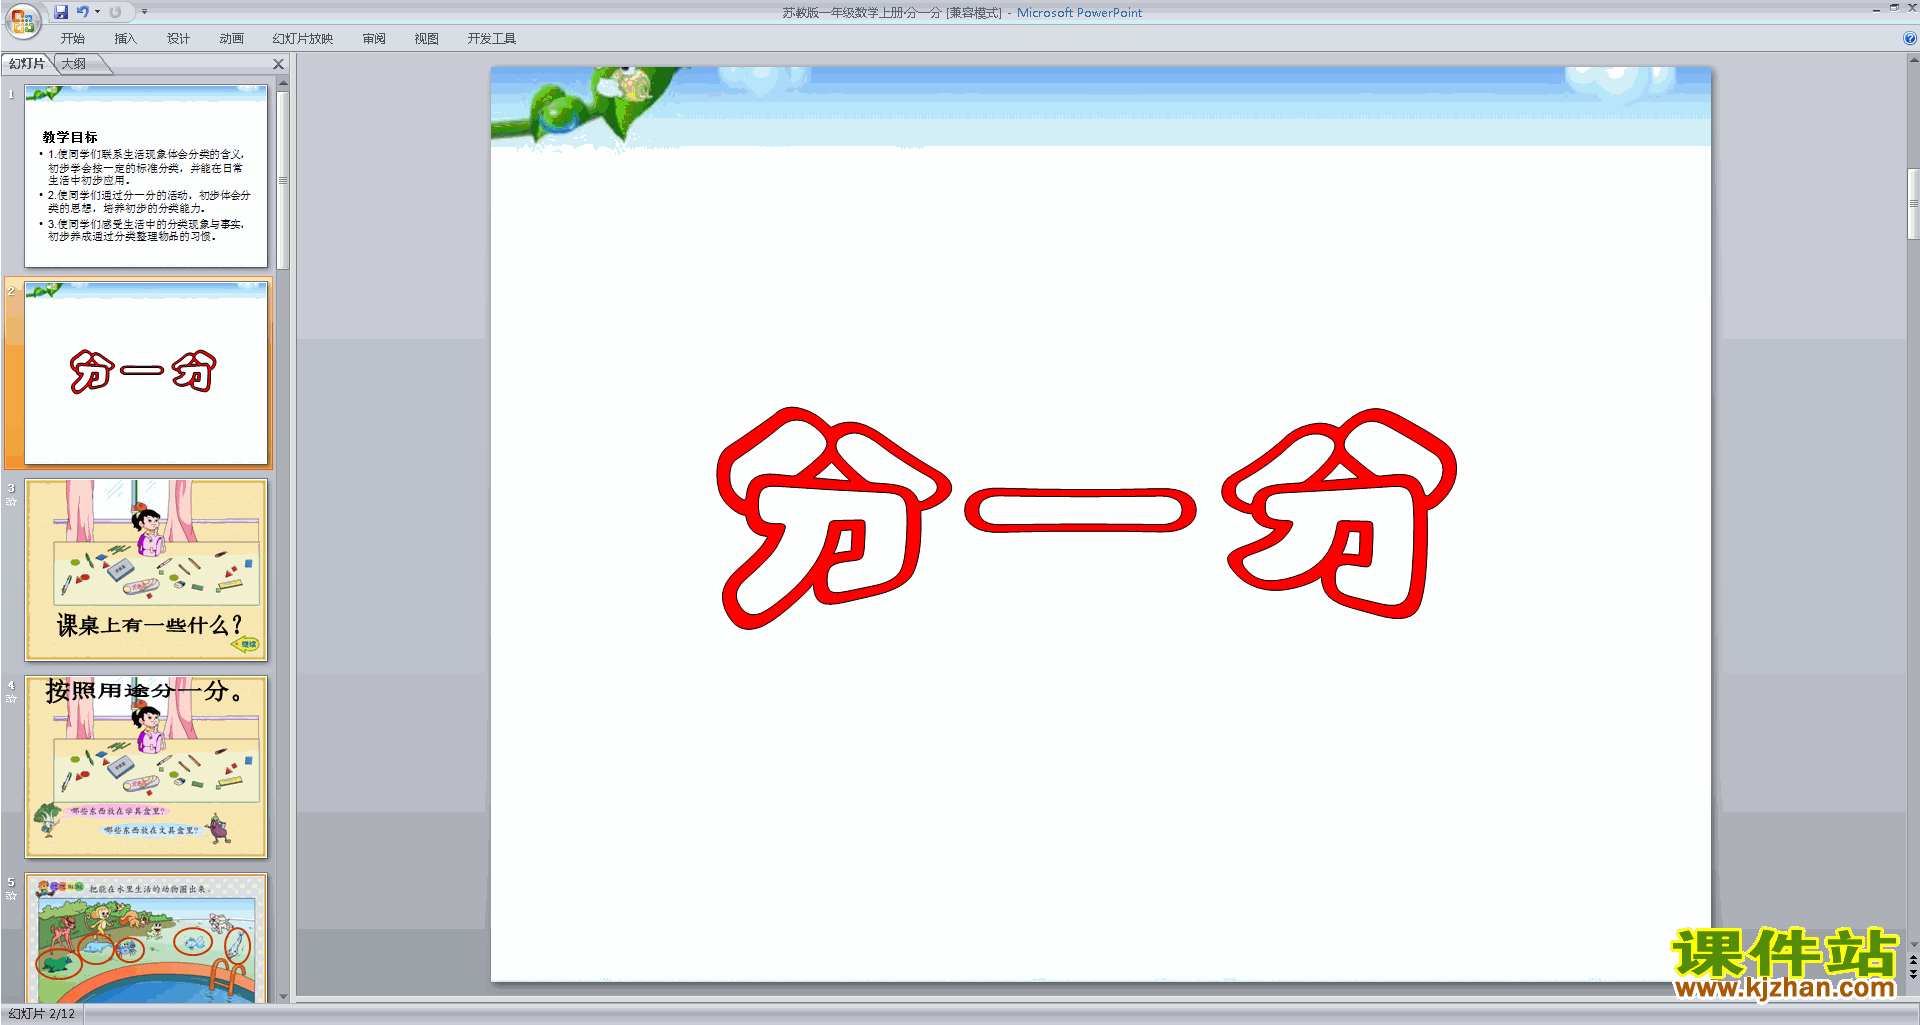Select the 幻灯片 pane tab

coord(27,64)
